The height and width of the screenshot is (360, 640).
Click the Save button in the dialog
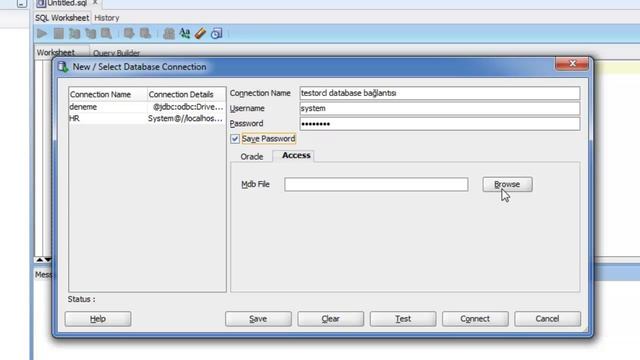(258, 319)
